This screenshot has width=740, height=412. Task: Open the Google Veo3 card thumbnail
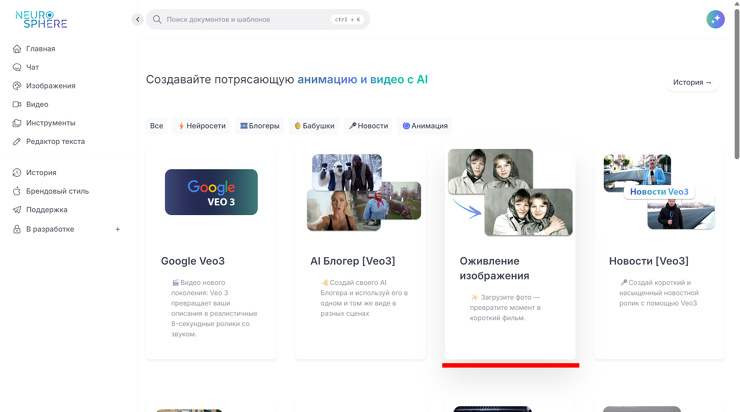pos(211,192)
